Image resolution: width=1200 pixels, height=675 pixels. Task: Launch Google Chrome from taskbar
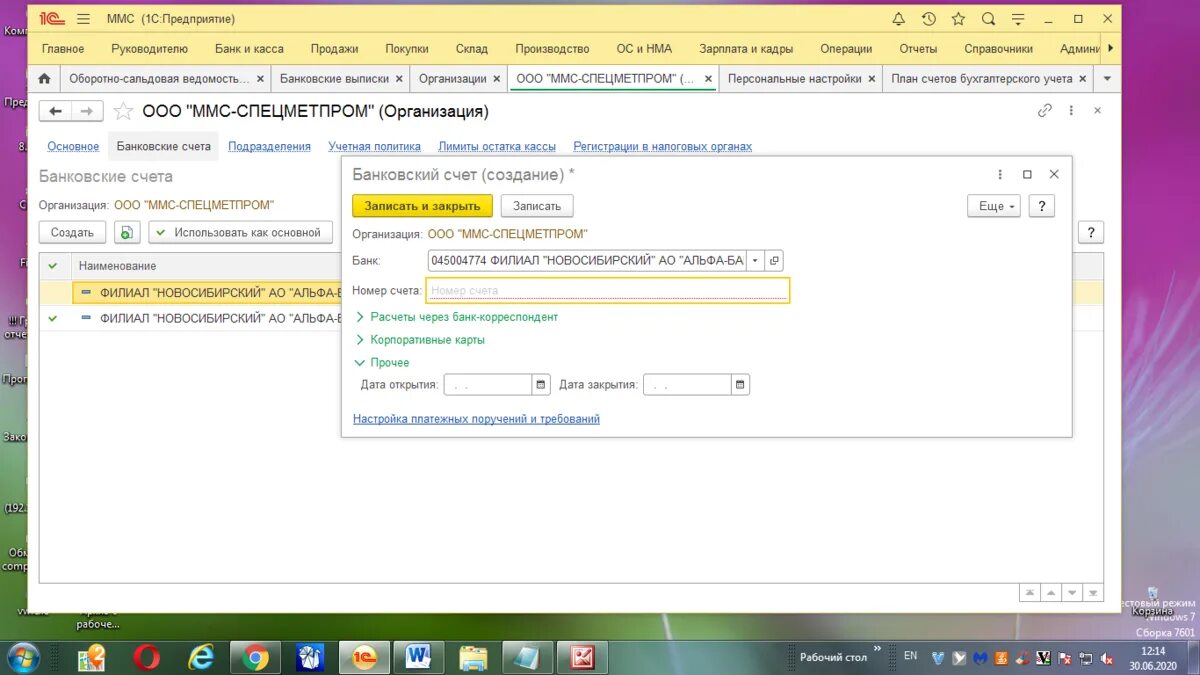[255, 657]
